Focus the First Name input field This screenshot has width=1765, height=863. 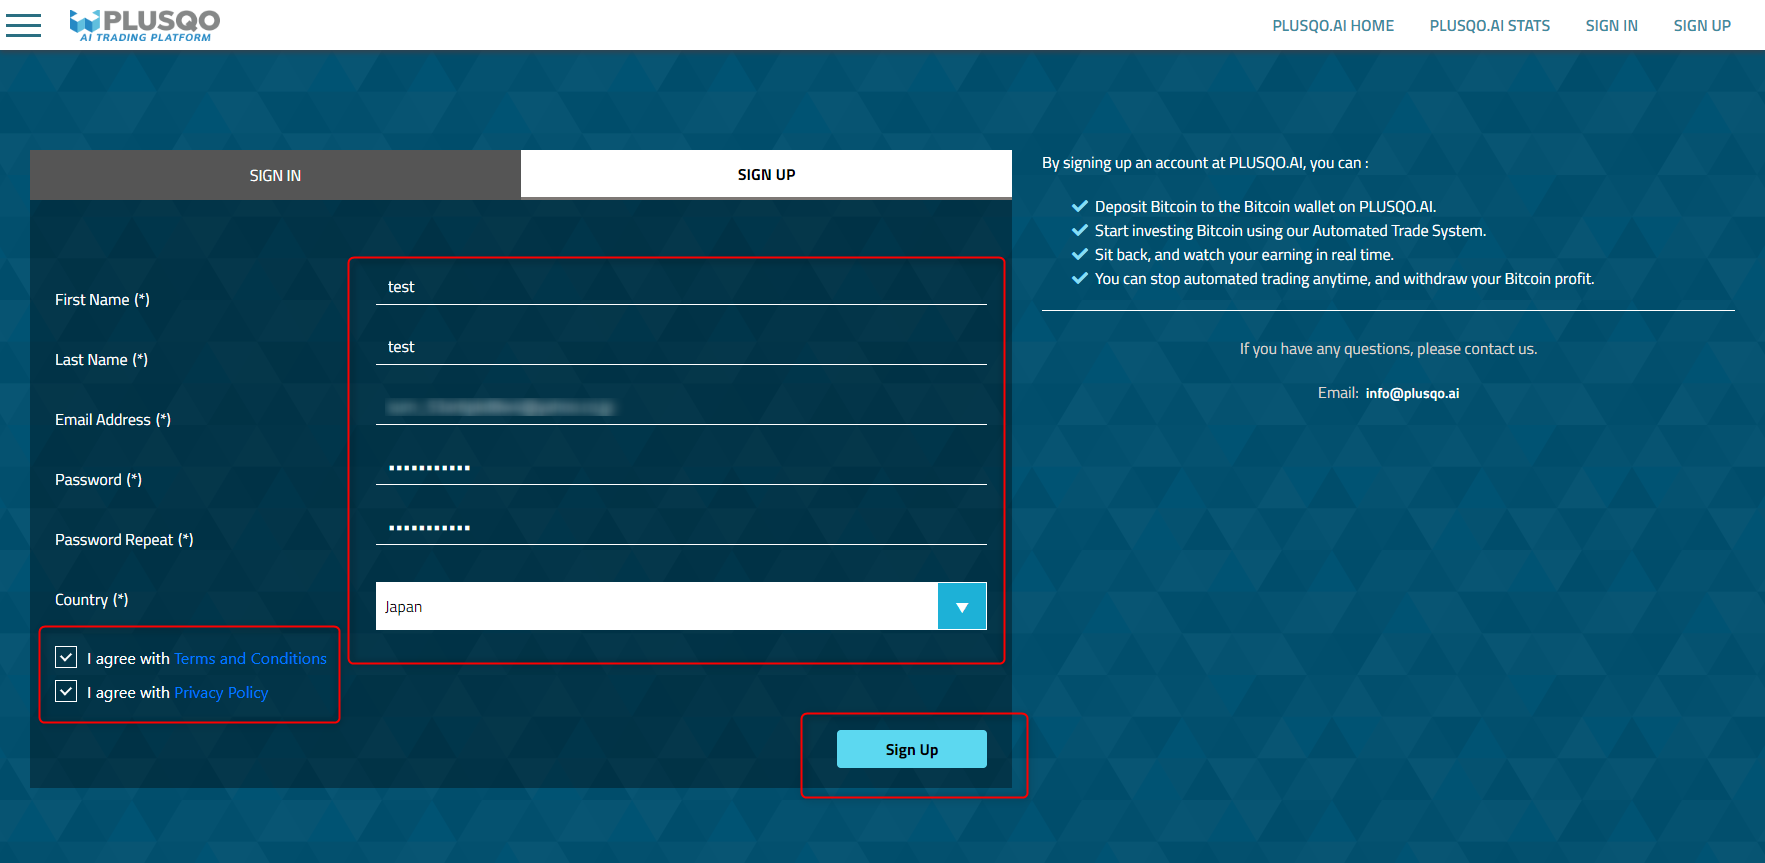[681, 287]
